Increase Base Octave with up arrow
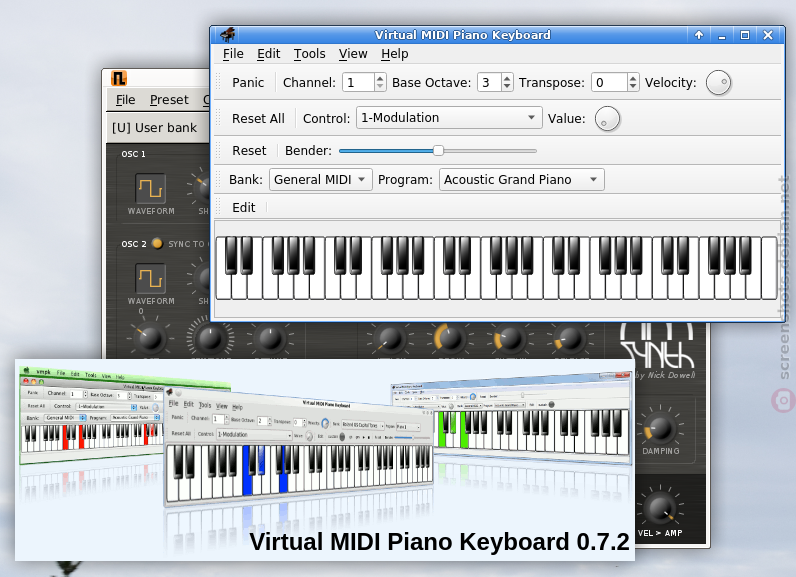The height and width of the screenshot is (577, 796). 507,78
